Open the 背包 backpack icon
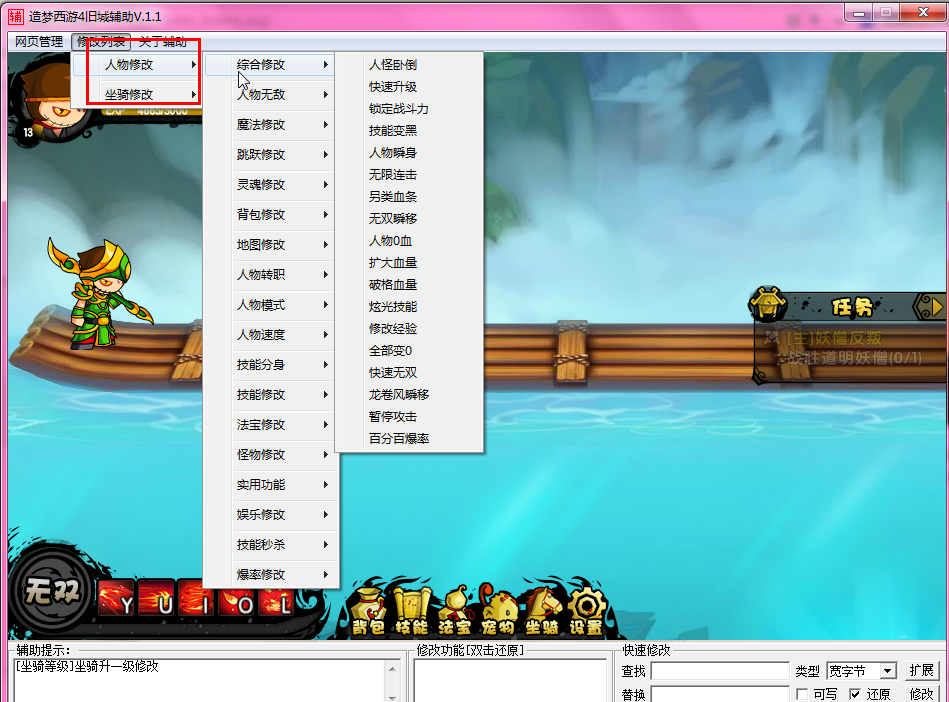This screenshot has height=702, width=949. 368,610
